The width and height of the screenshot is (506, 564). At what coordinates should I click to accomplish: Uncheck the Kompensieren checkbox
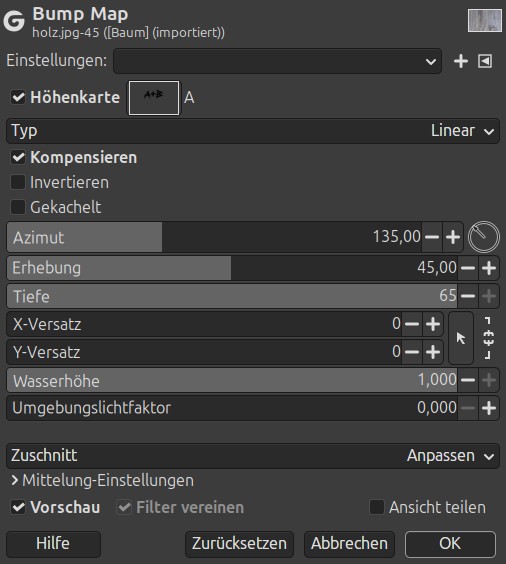point(18,158)
